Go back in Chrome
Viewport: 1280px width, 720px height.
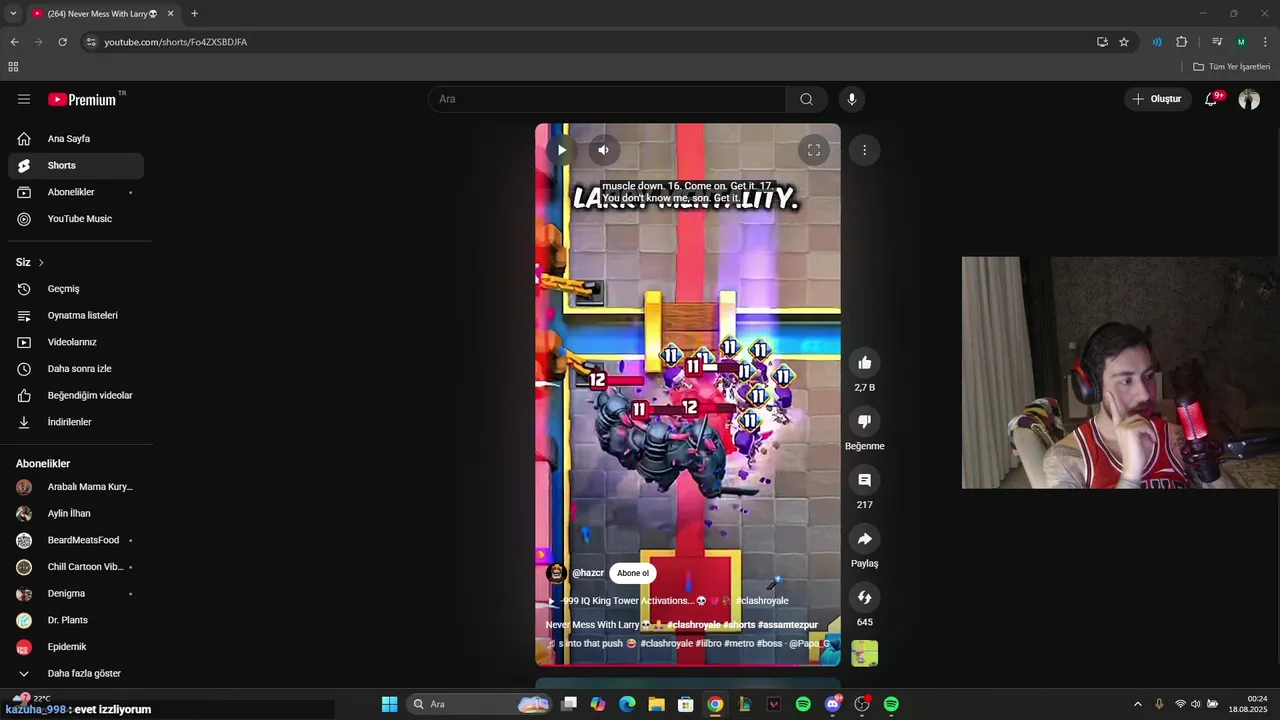click(x=14, y=42)
